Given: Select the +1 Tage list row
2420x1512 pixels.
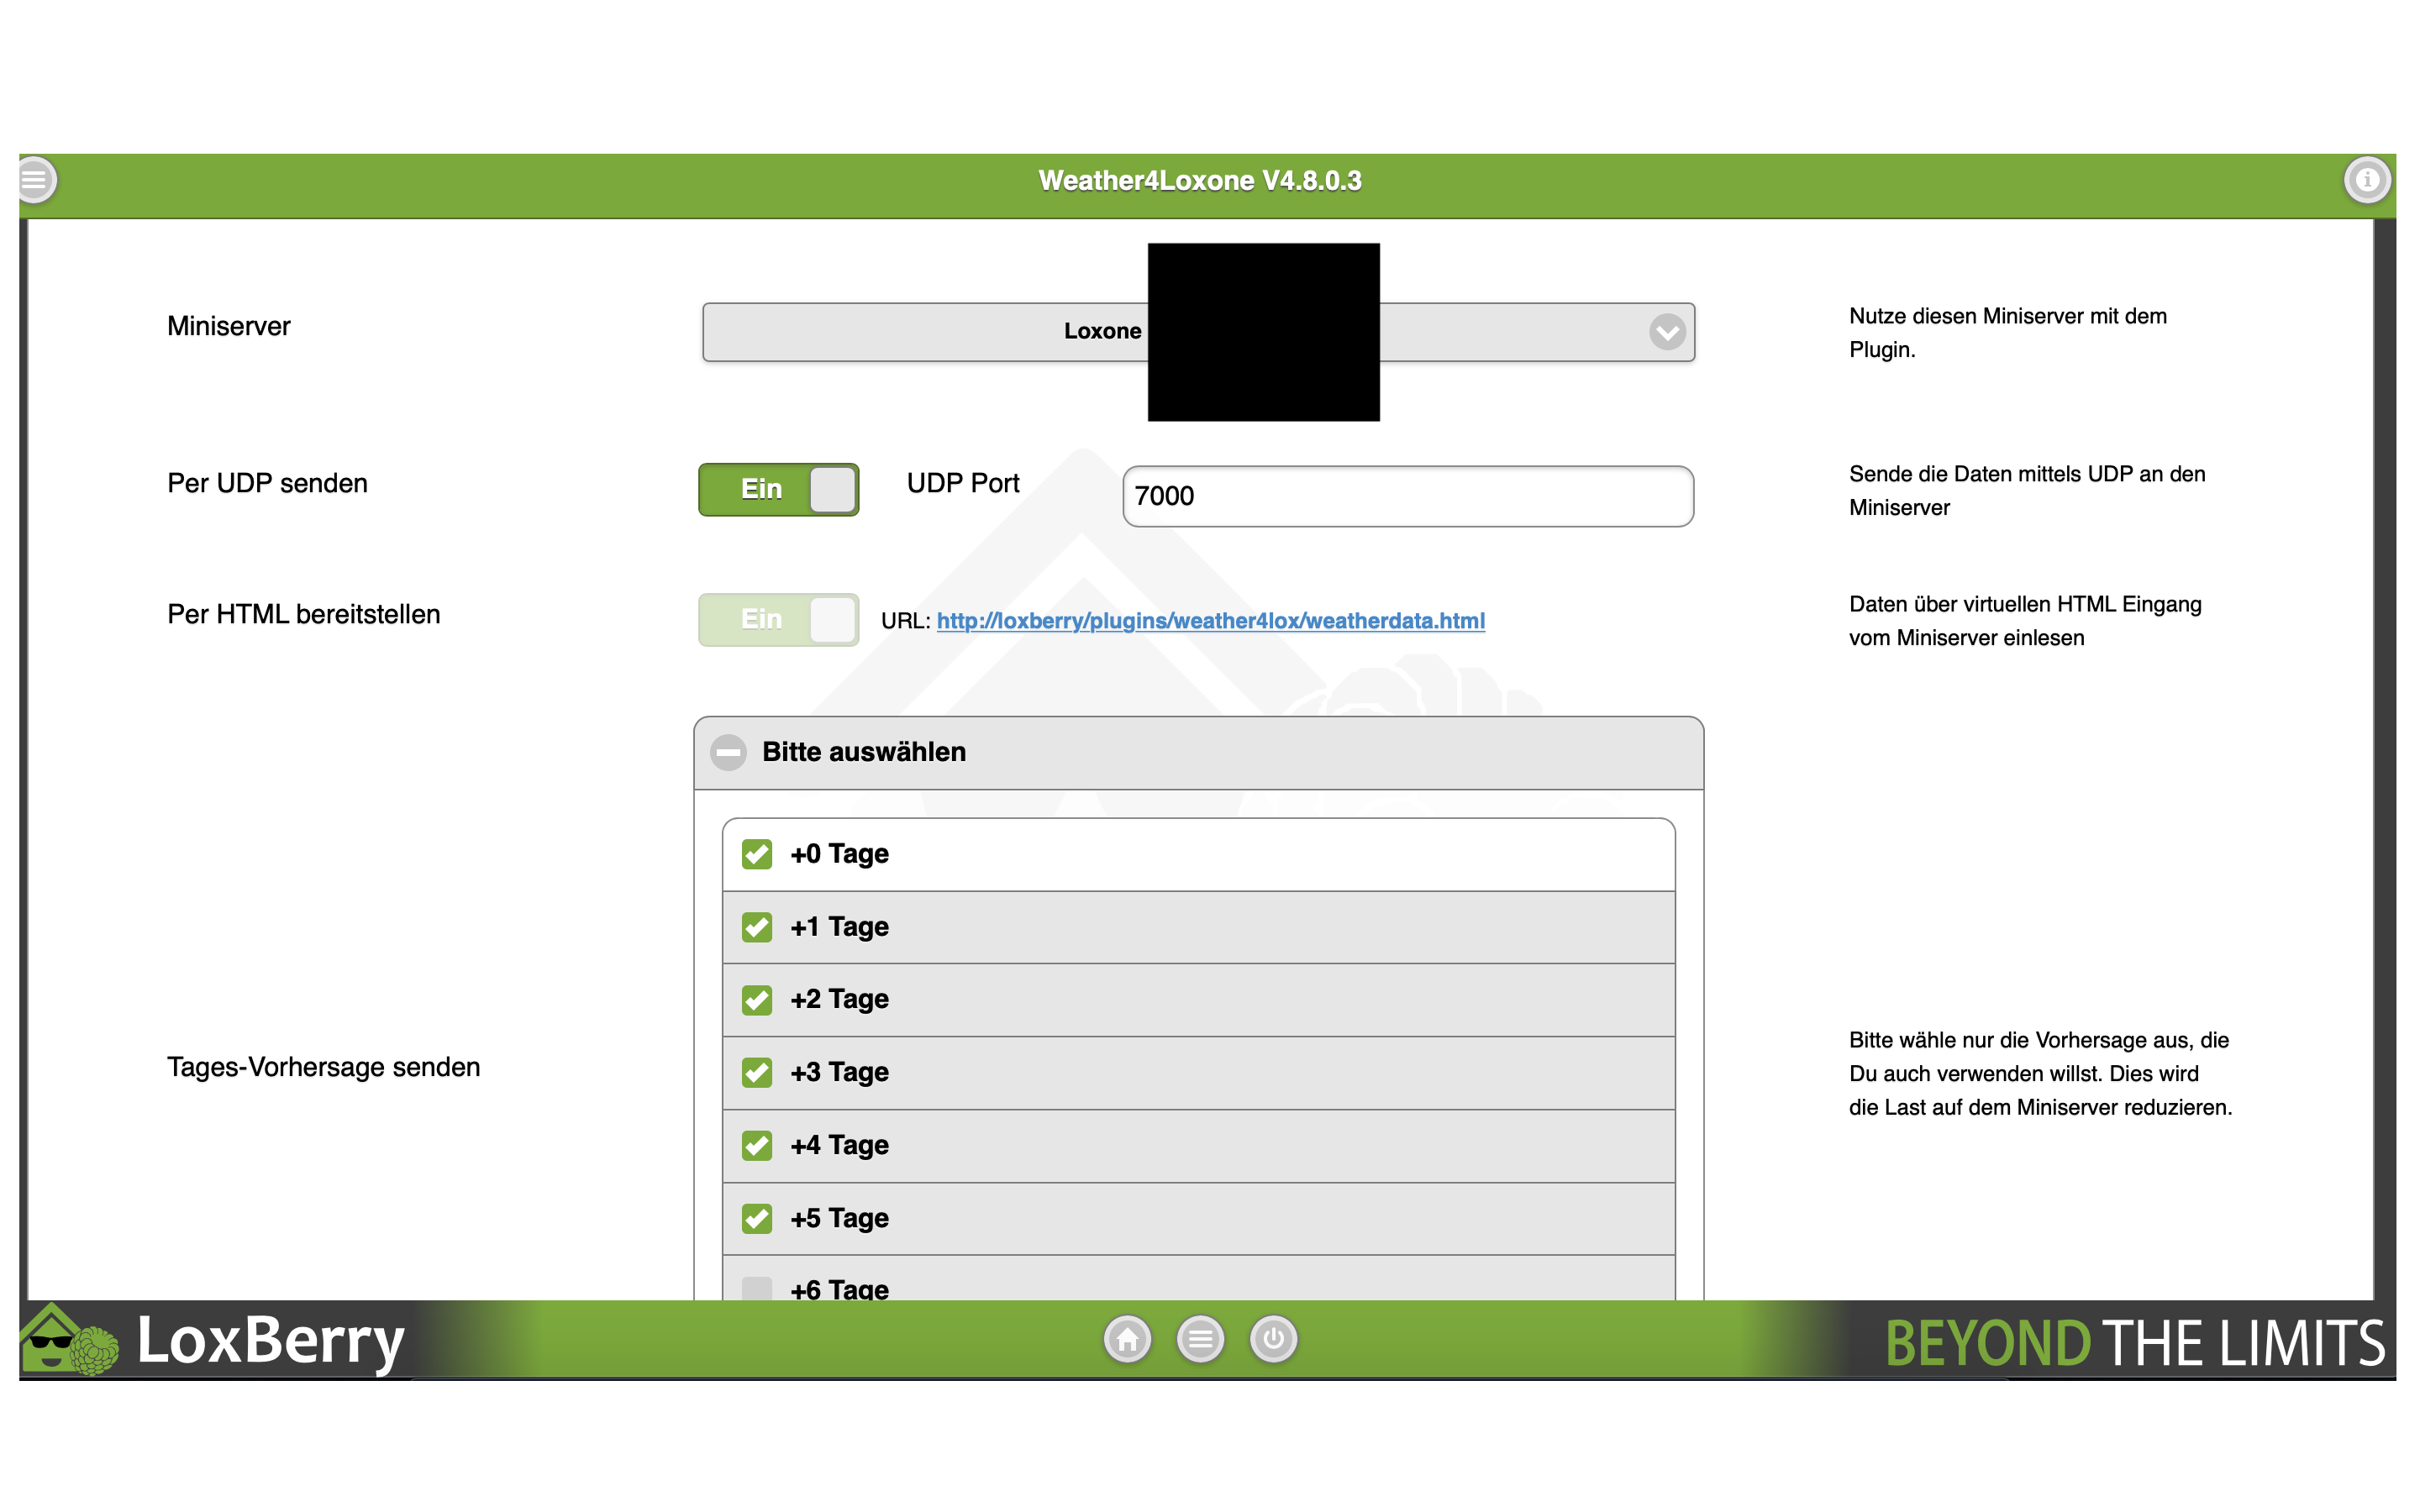Looking at the screenshot, I should (x=1197, y=927).
